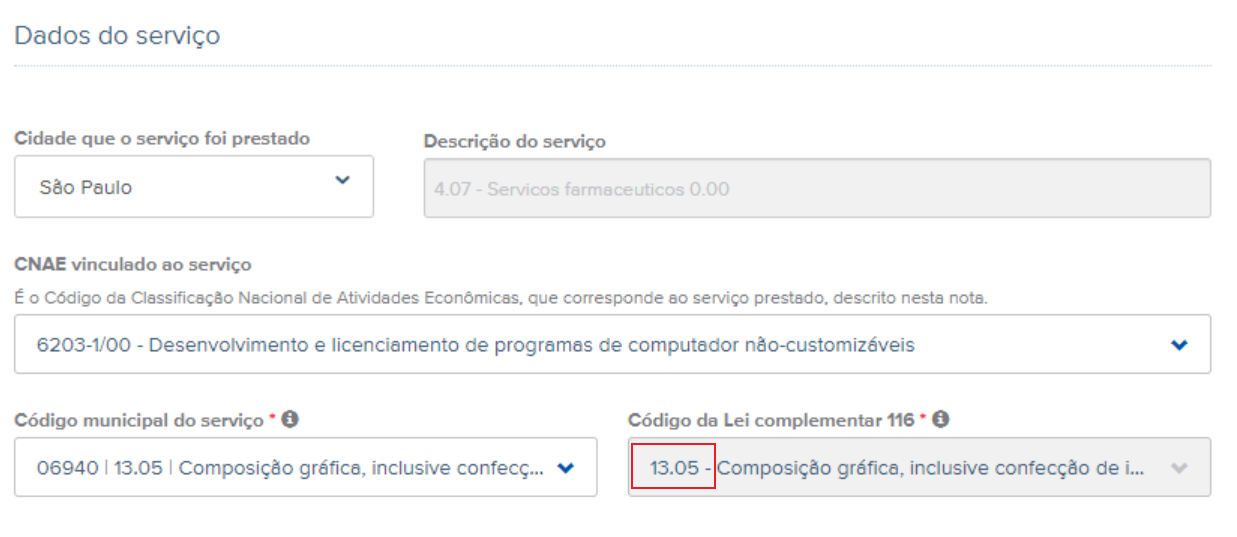
Task: Click greyed chevron in Lei complementar 116 field
Action: point(1179,467)
